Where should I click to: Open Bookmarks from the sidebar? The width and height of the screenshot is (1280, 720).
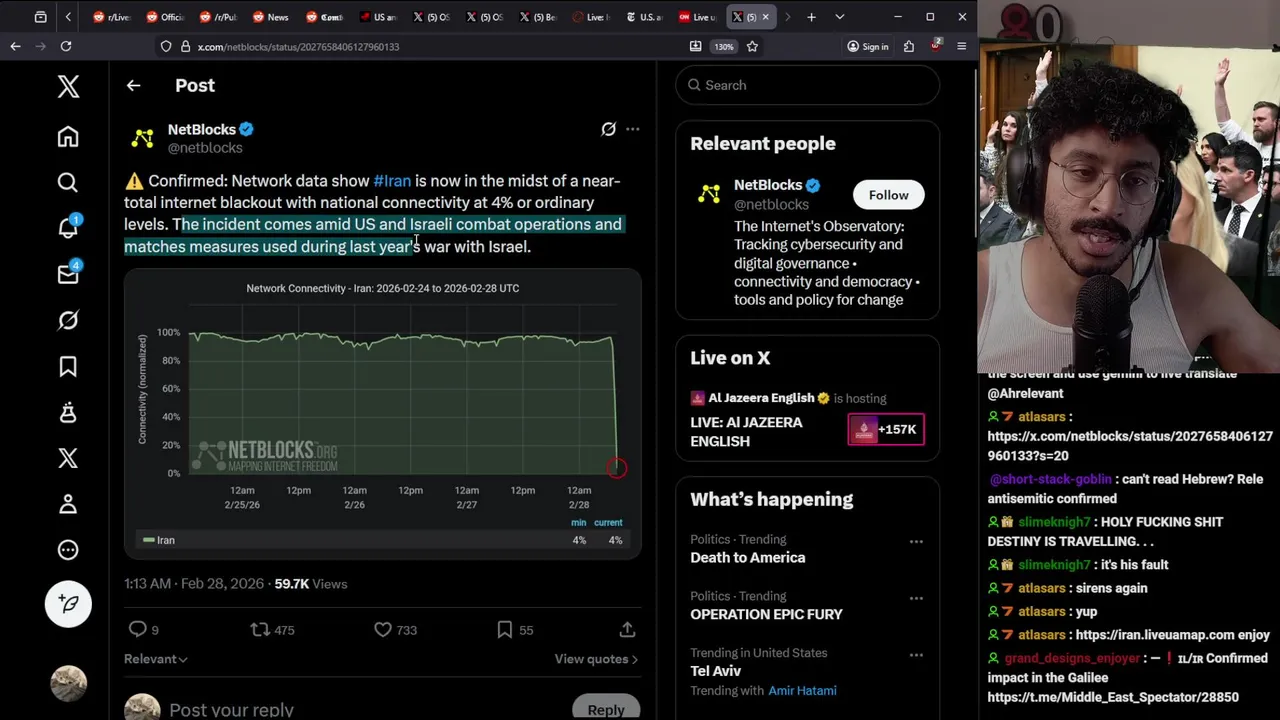(x=68, y=366)
